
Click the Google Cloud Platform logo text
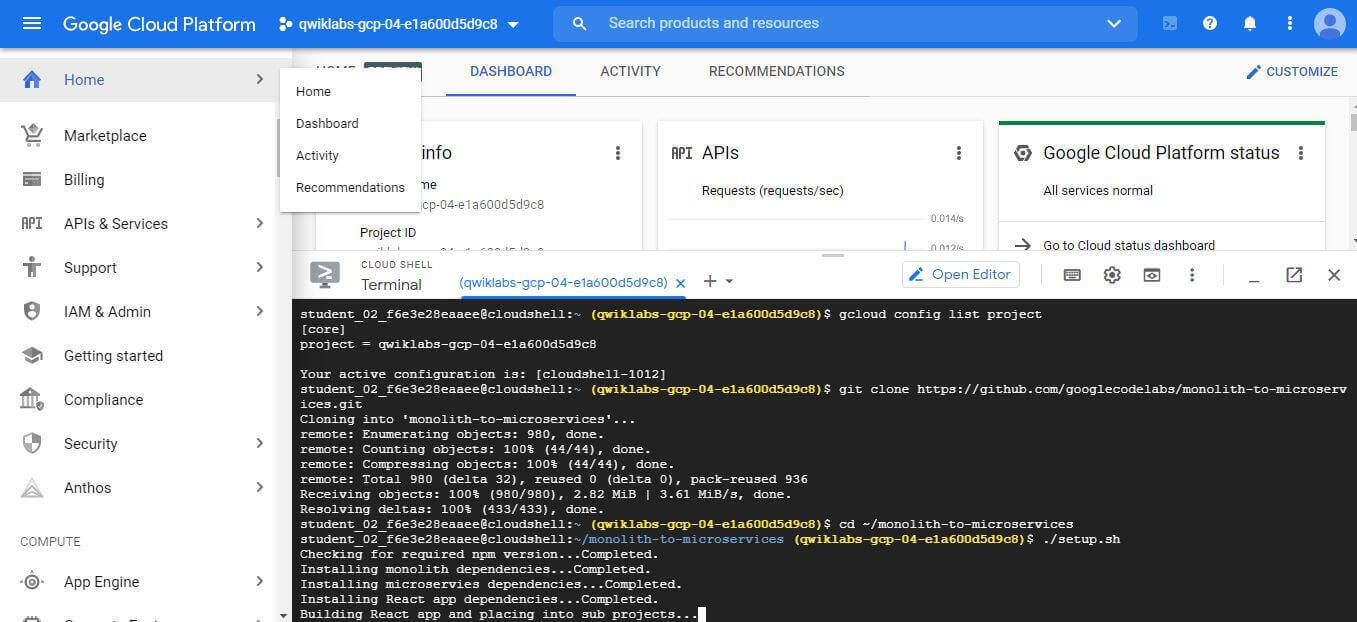[x=159, y=24]
